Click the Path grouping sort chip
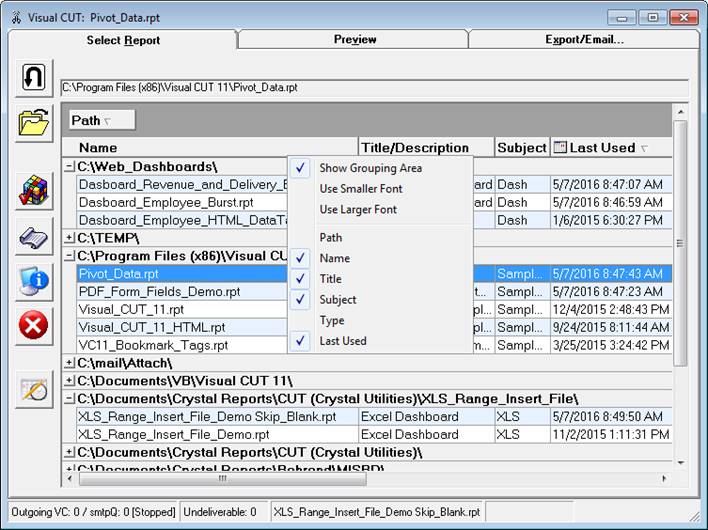Image resolution: width=708 pixels, height=530 pixels. (102, 120)
